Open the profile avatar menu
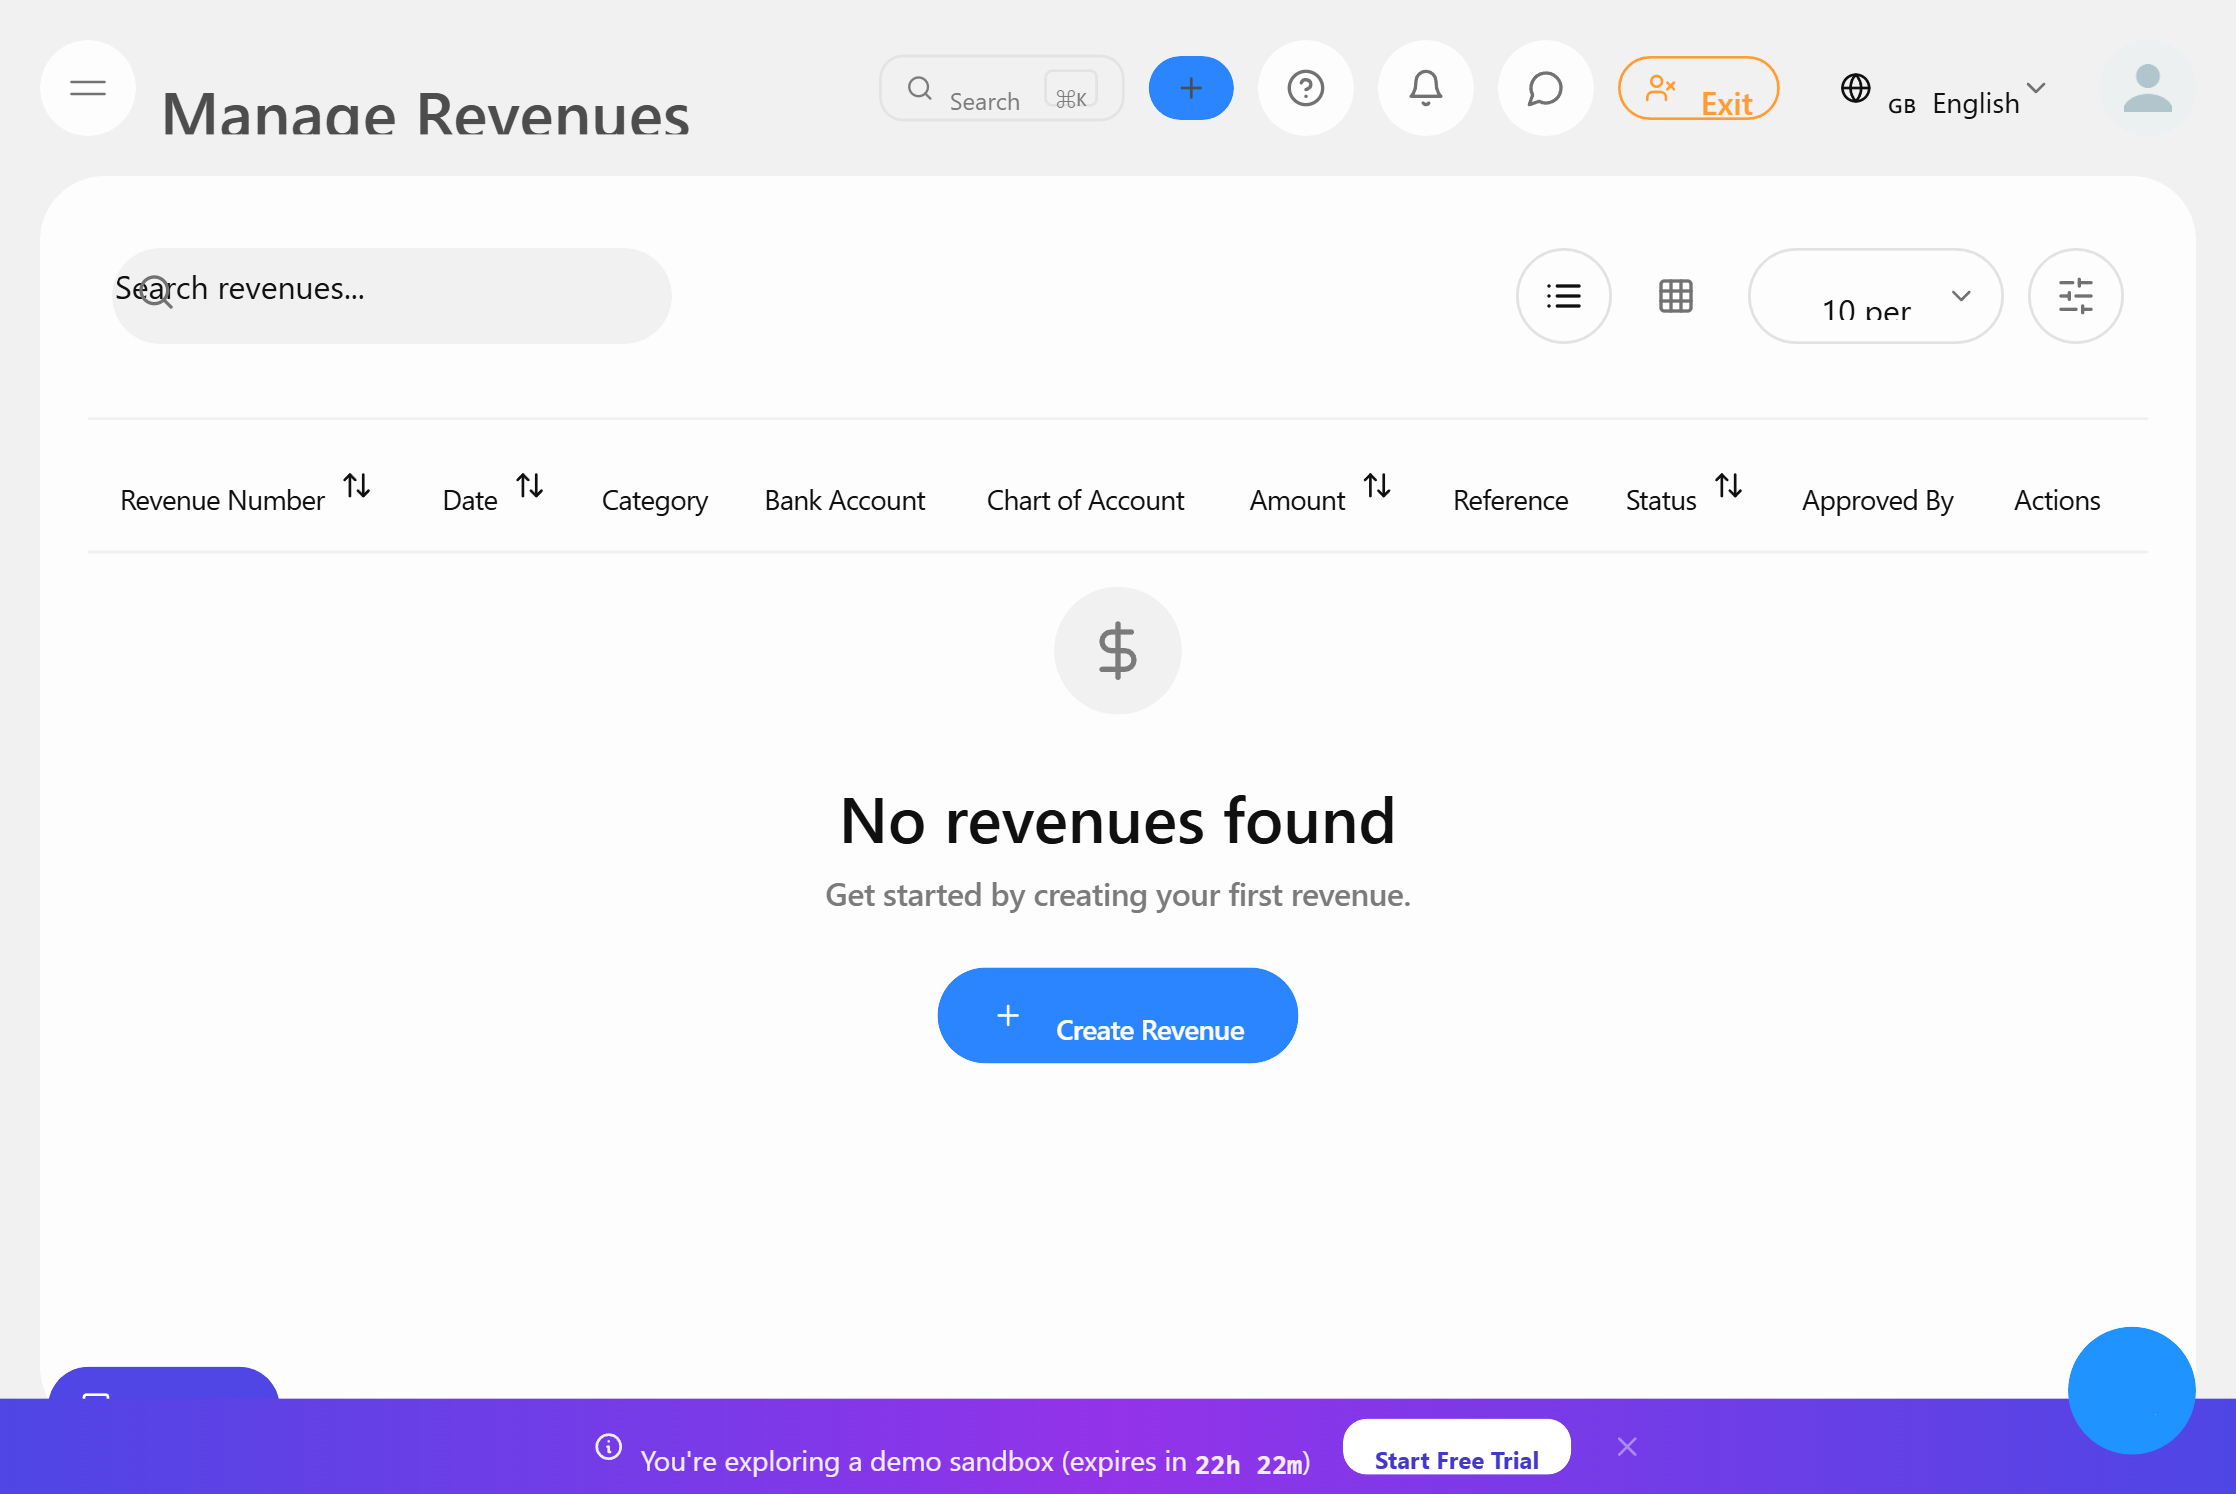2236x1494 pixels. pos(2146,88)
